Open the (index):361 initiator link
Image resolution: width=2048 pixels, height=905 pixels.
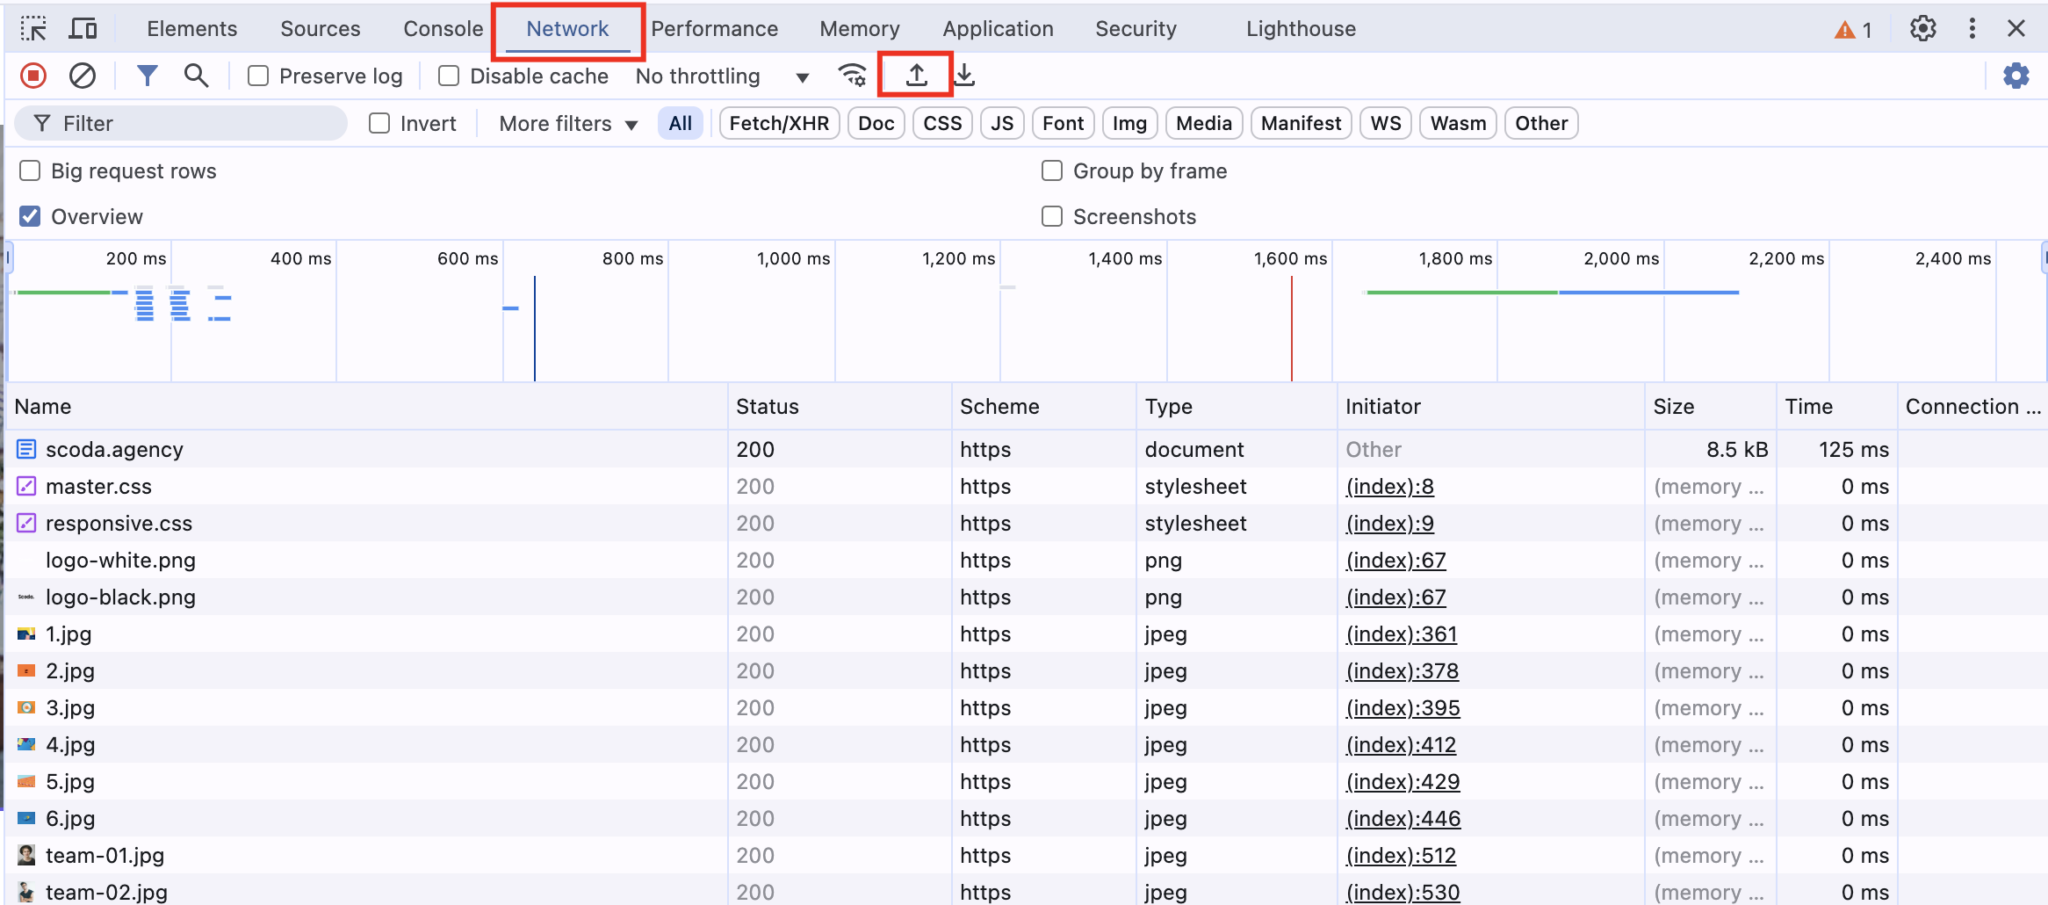[1403, 634]
